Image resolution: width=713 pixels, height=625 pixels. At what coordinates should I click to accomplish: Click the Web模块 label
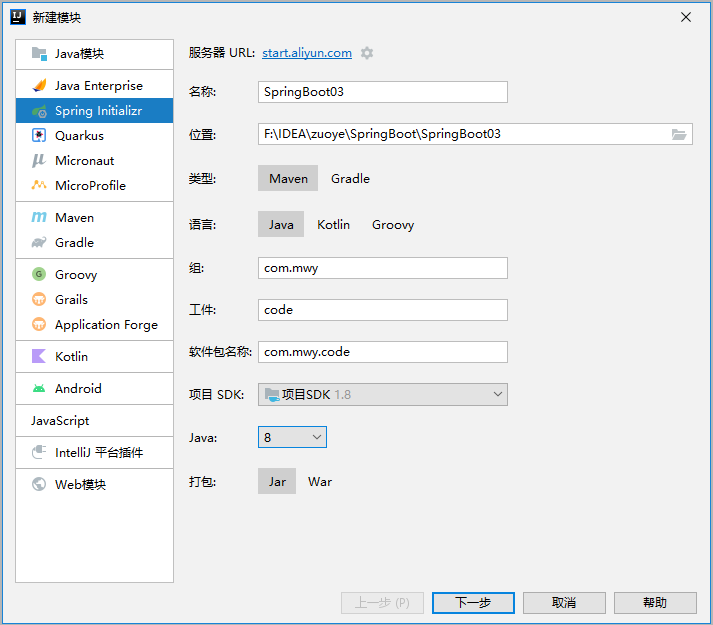click(x=80, y=484)
